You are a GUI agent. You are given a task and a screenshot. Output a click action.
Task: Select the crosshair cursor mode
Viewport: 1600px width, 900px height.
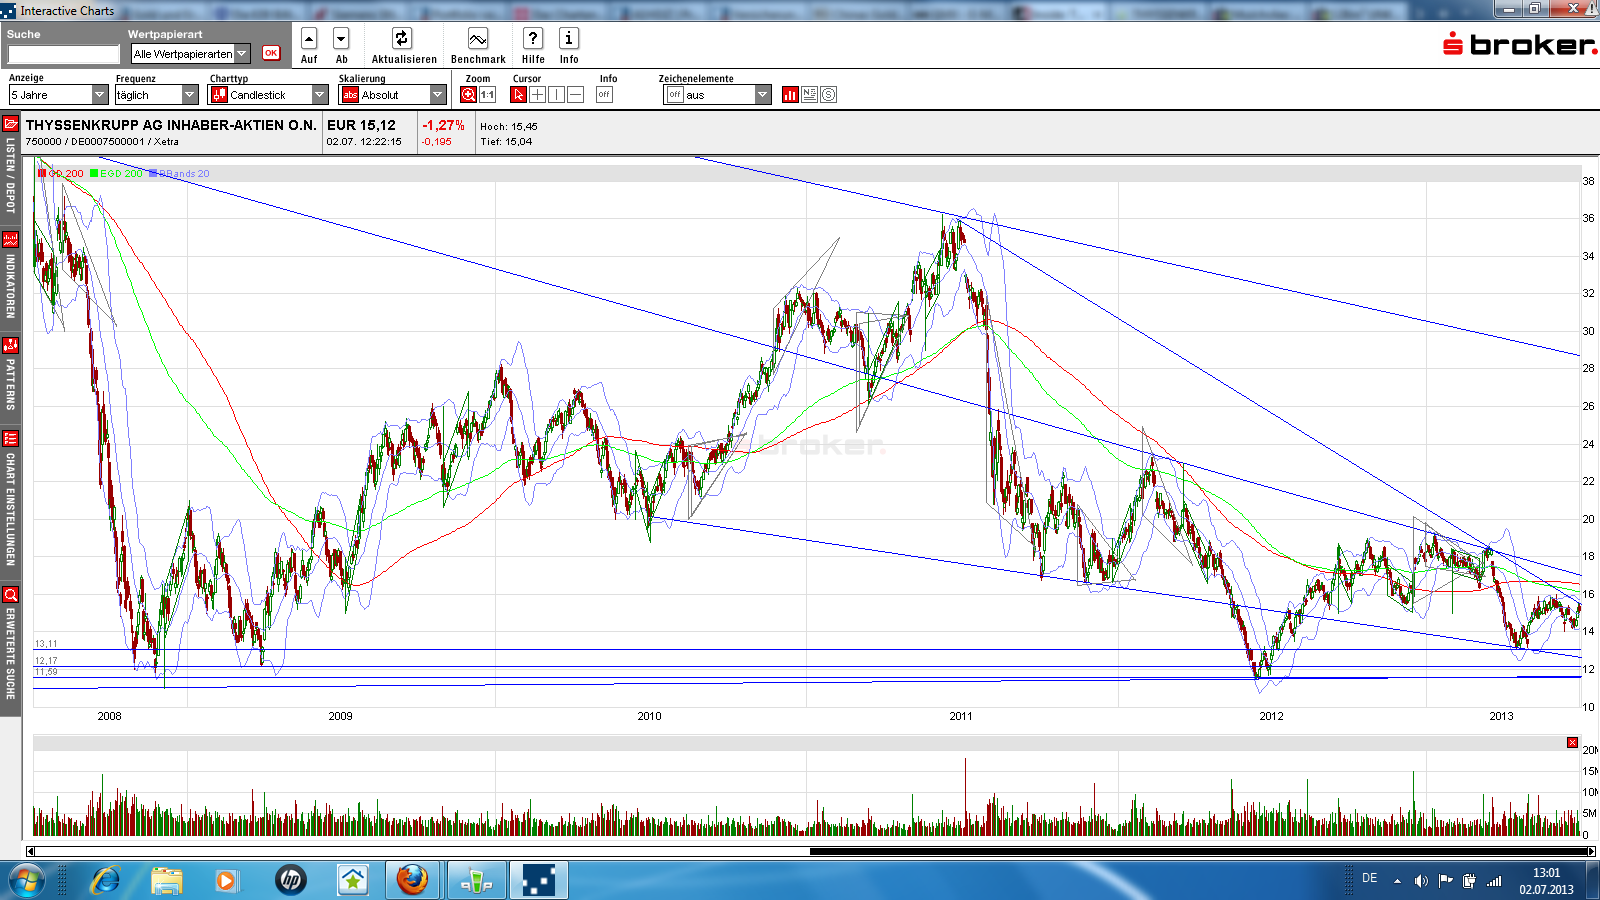(537, 95)
